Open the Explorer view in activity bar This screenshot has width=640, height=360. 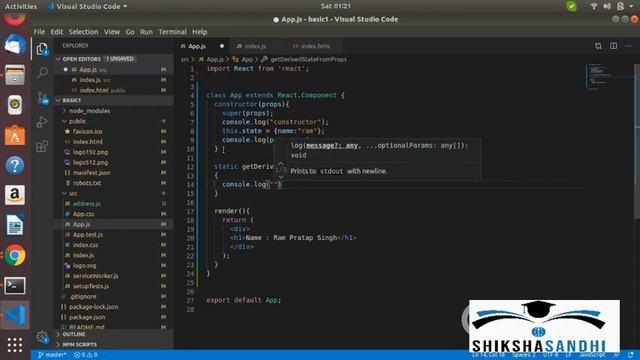click(42, 49)
